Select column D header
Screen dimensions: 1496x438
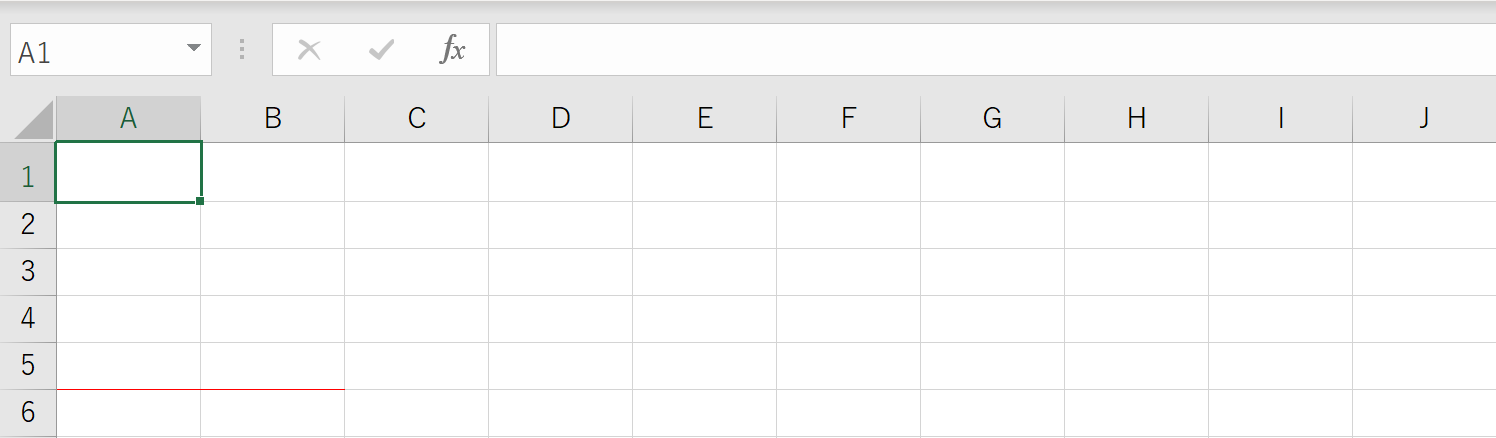pyautogui.click(x=560, y=119)
